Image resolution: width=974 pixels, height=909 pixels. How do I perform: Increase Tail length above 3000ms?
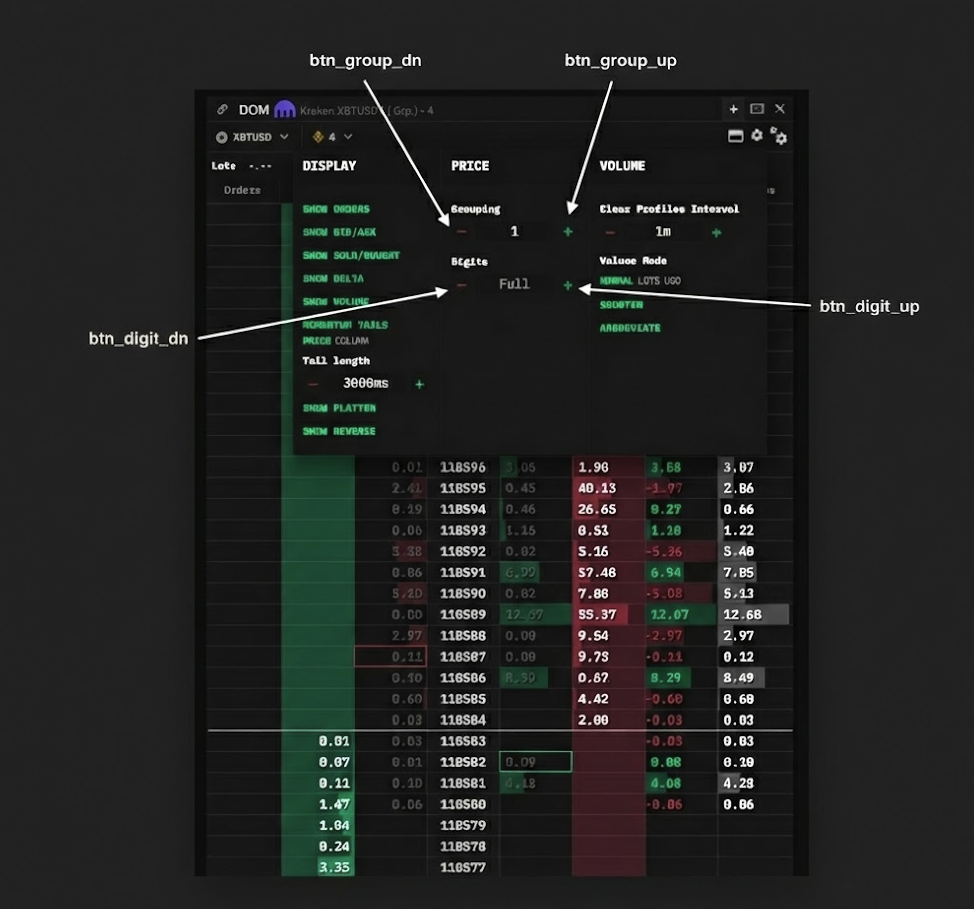[x=419, y=384]
